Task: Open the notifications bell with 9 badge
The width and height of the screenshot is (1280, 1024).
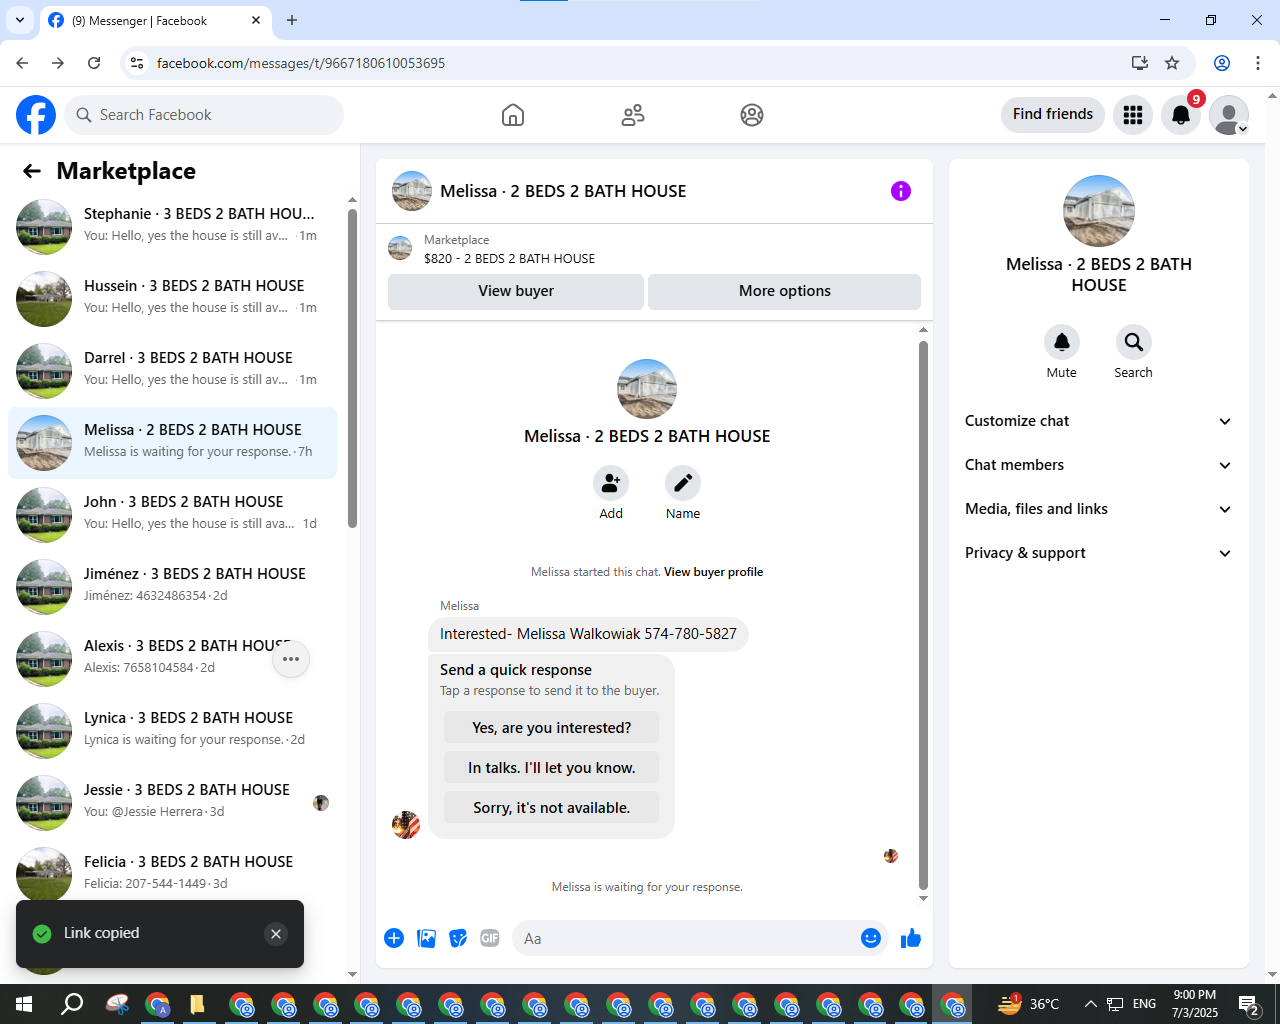Action: click(x=1181, y=115)
